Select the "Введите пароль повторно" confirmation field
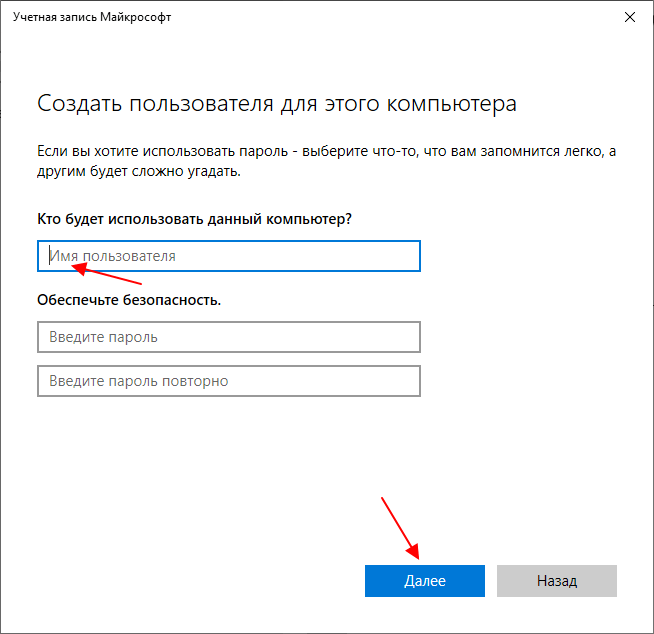The height and width of the screenshot is (634, 654). point(229,381)
